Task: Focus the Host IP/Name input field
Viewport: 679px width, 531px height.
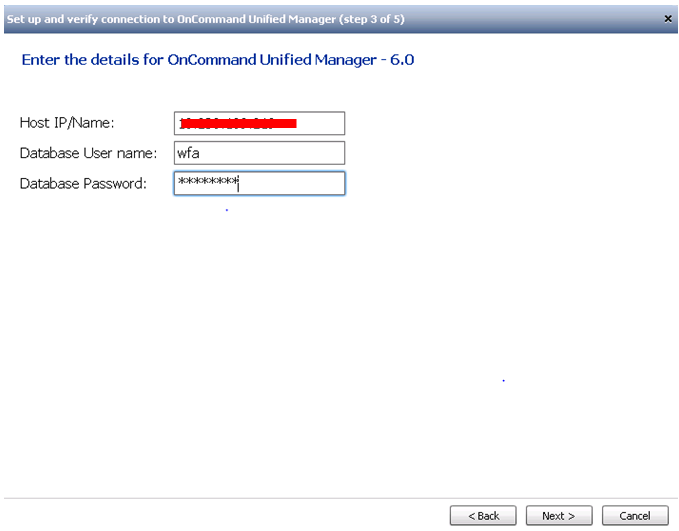Action: (259, 123)
